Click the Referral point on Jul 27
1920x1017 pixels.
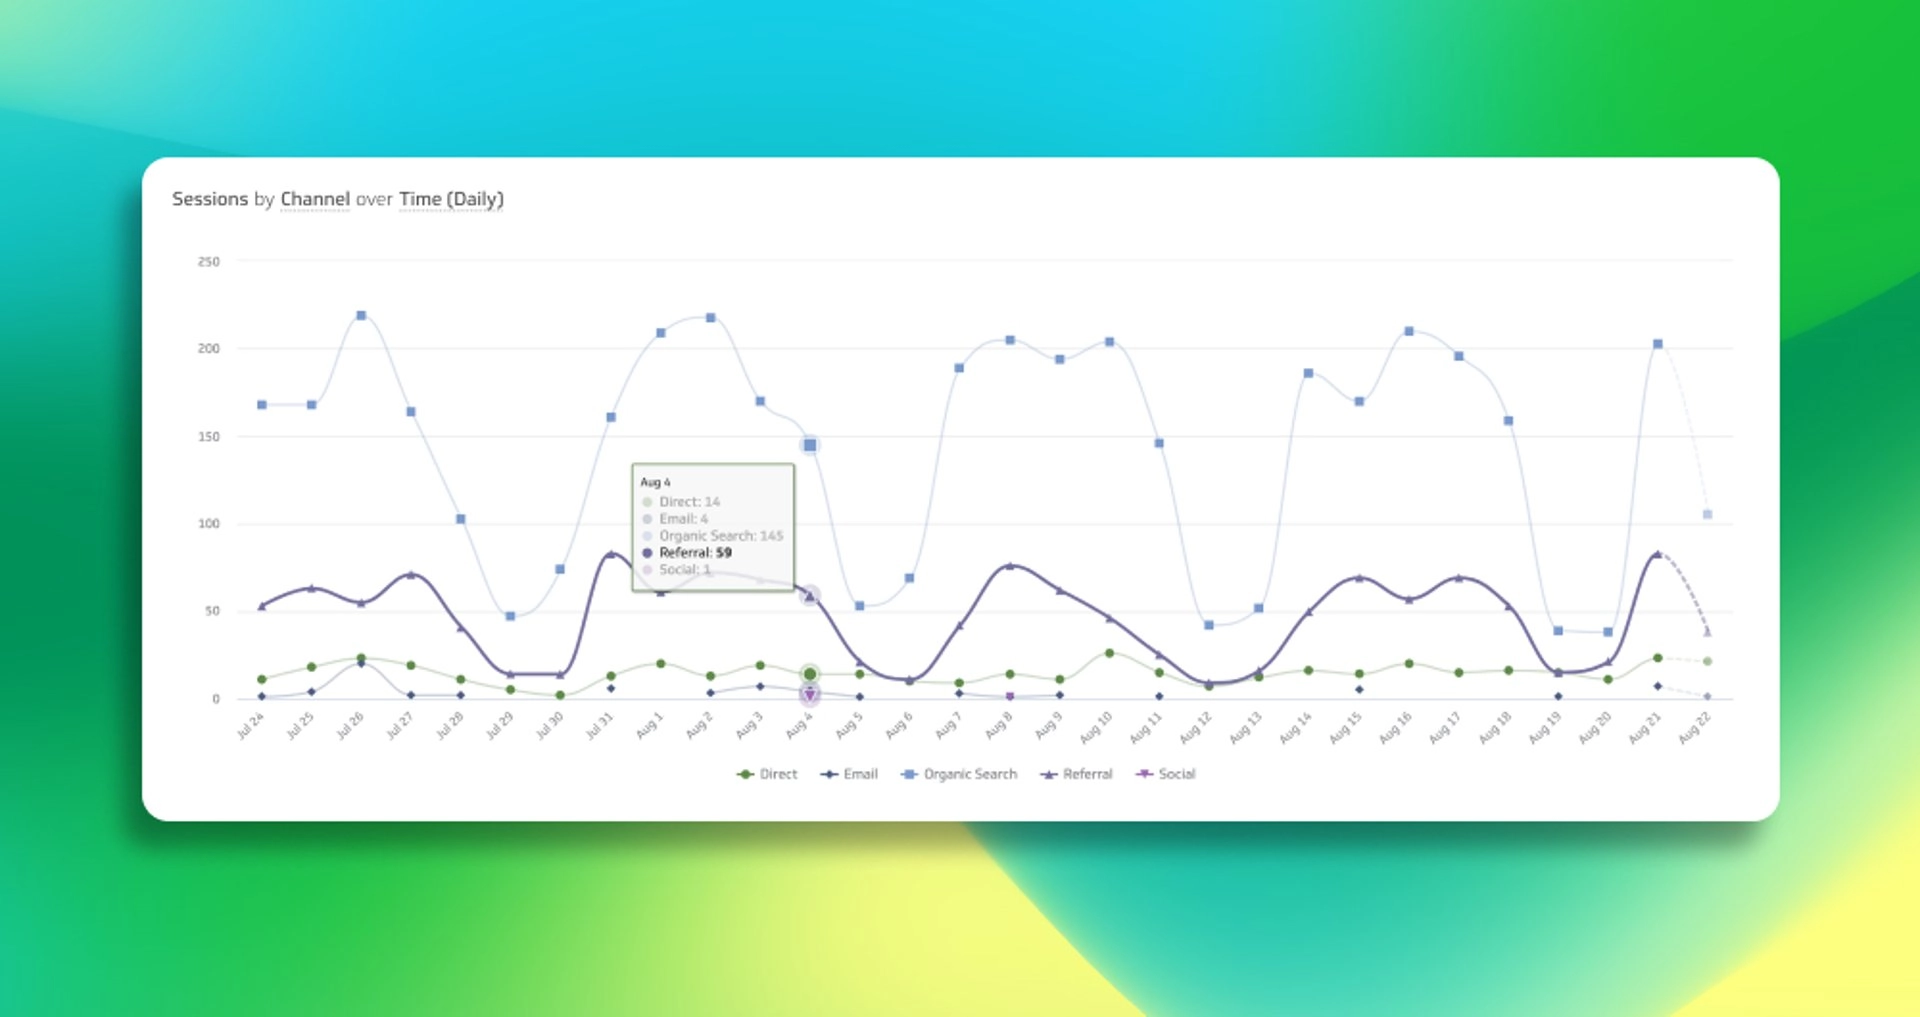tap(411, 575)
